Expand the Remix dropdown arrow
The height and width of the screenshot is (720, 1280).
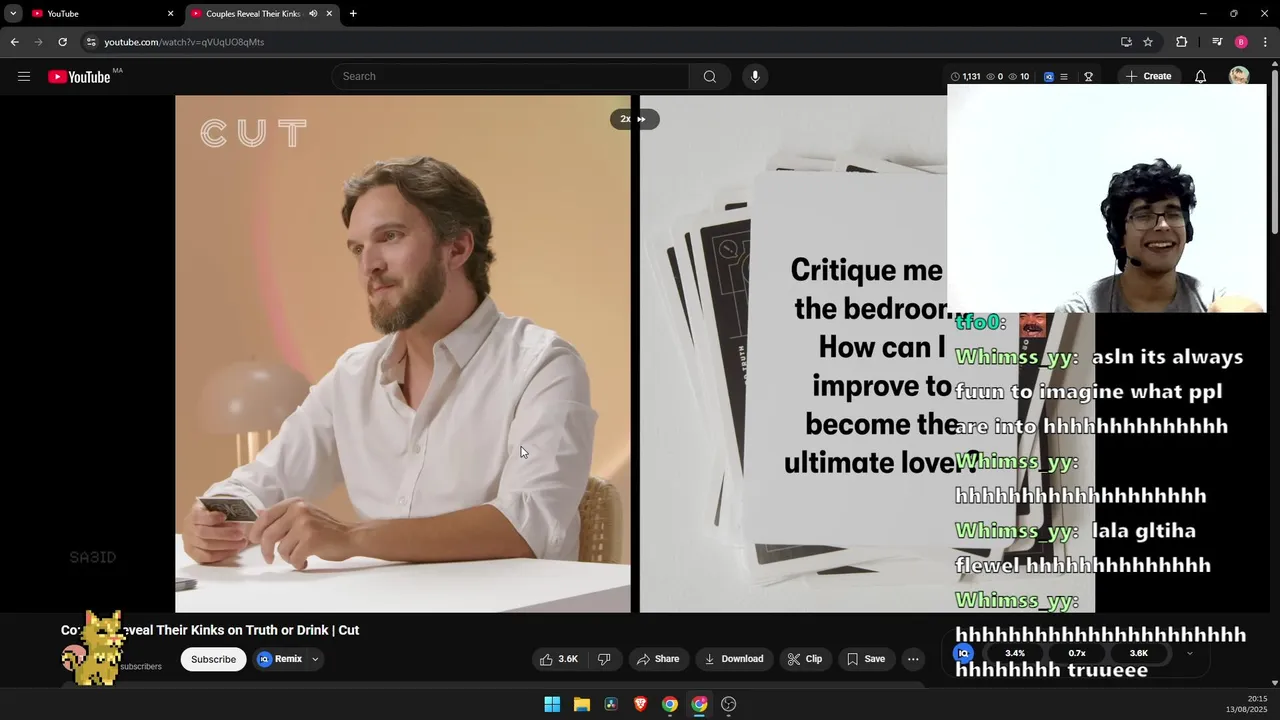tap(315, 659)
